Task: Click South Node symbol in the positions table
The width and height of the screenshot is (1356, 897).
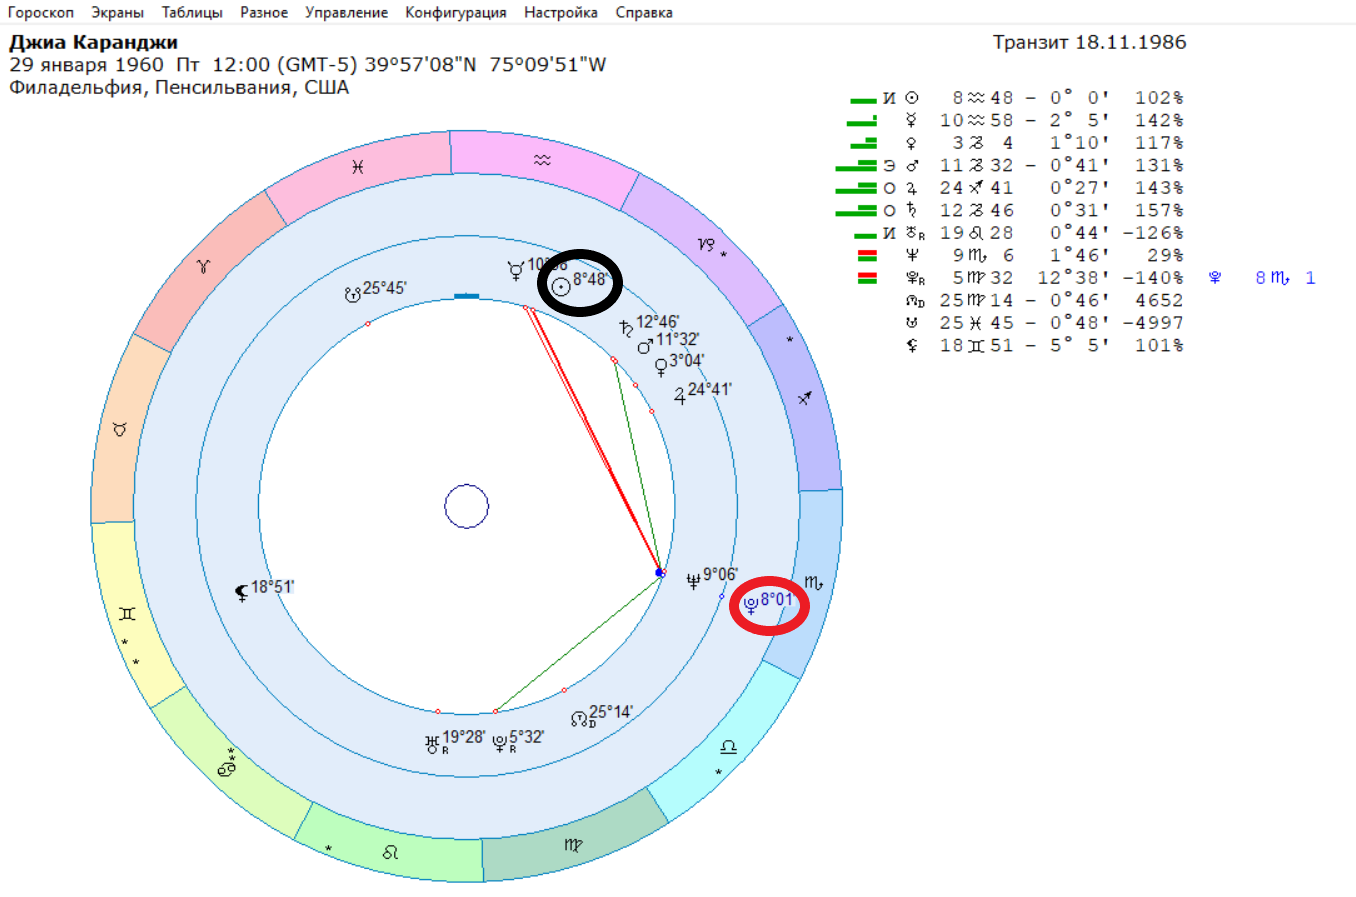Action: [912, 323]
